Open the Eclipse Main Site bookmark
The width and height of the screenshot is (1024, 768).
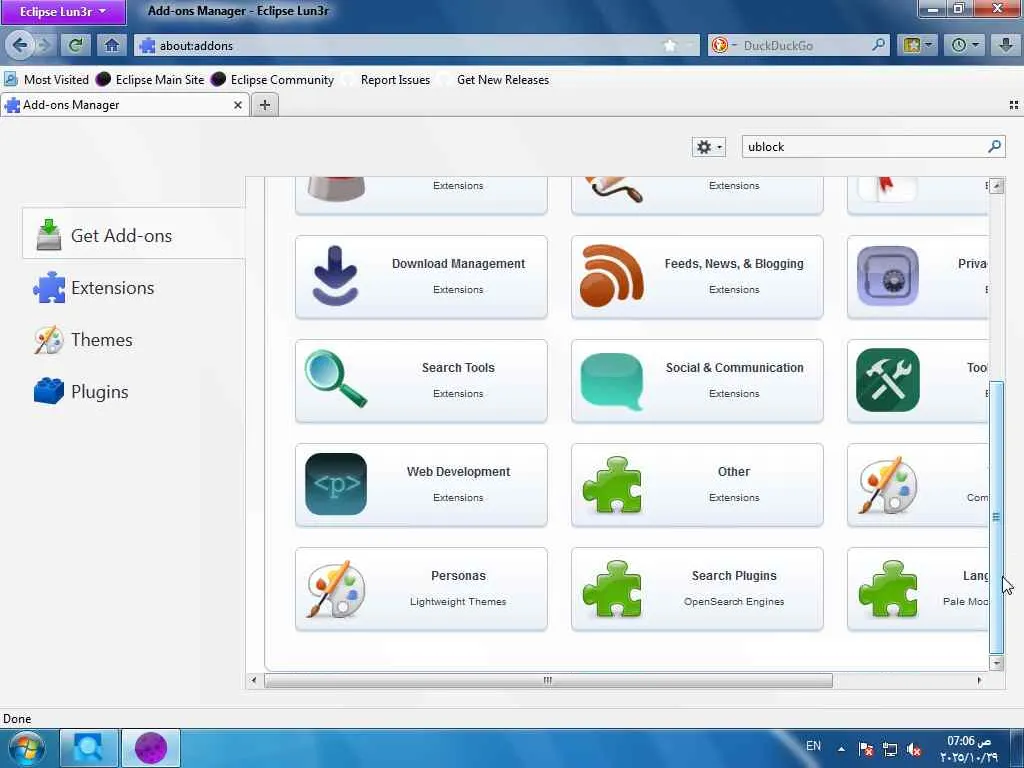150,80
